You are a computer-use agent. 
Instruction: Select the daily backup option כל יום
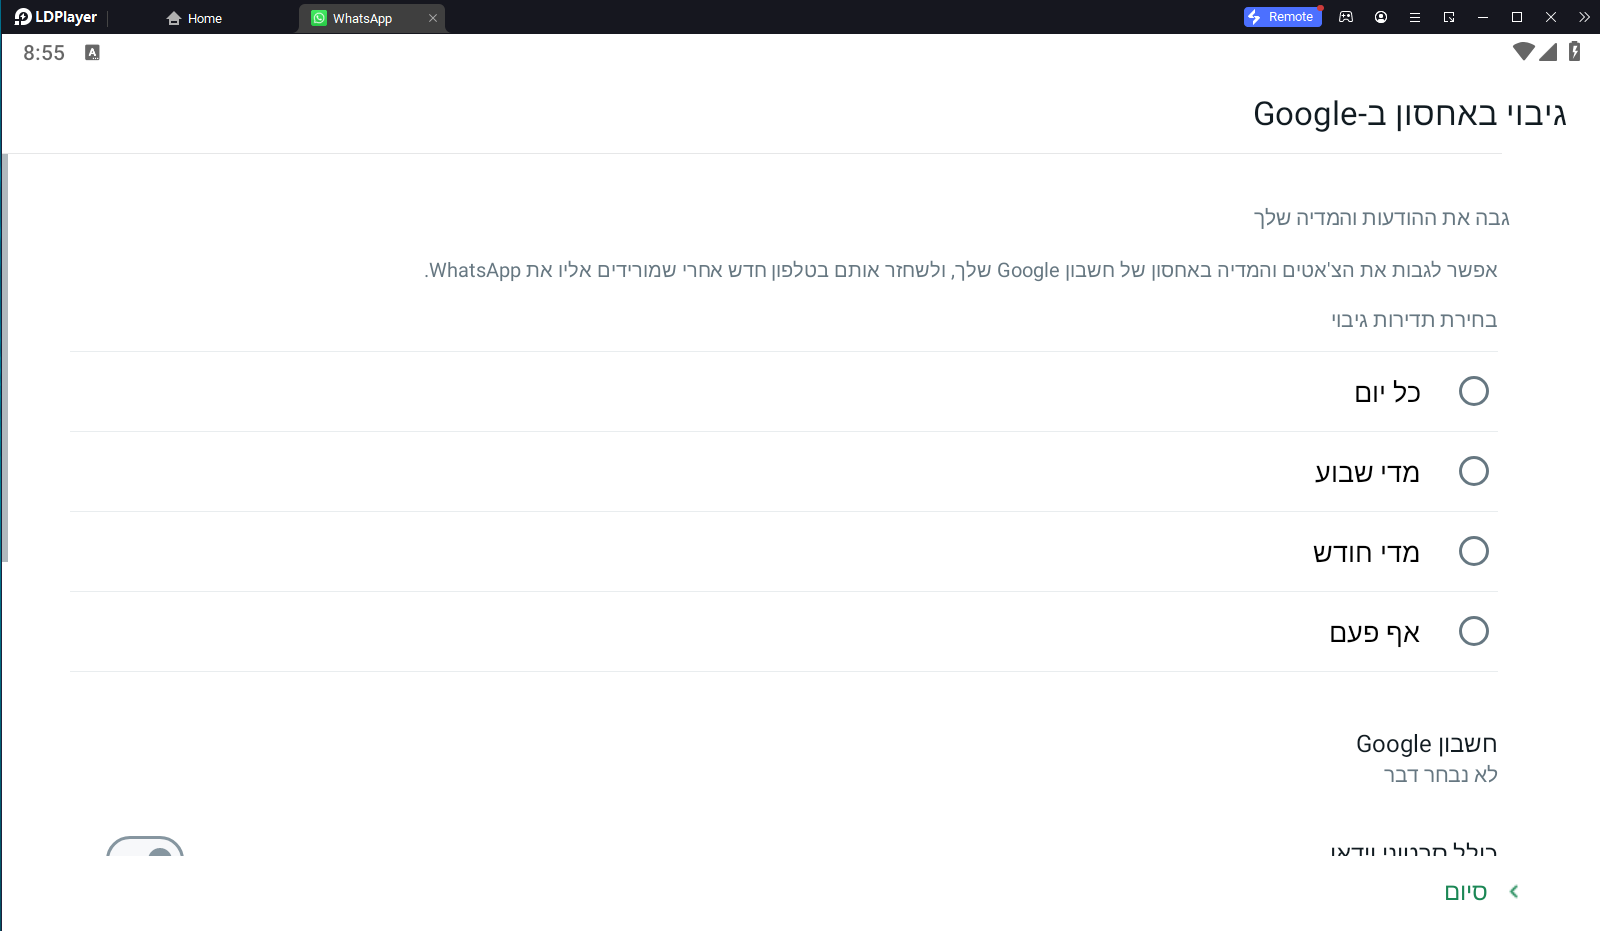pyautogui.click(x=784, y=391)
